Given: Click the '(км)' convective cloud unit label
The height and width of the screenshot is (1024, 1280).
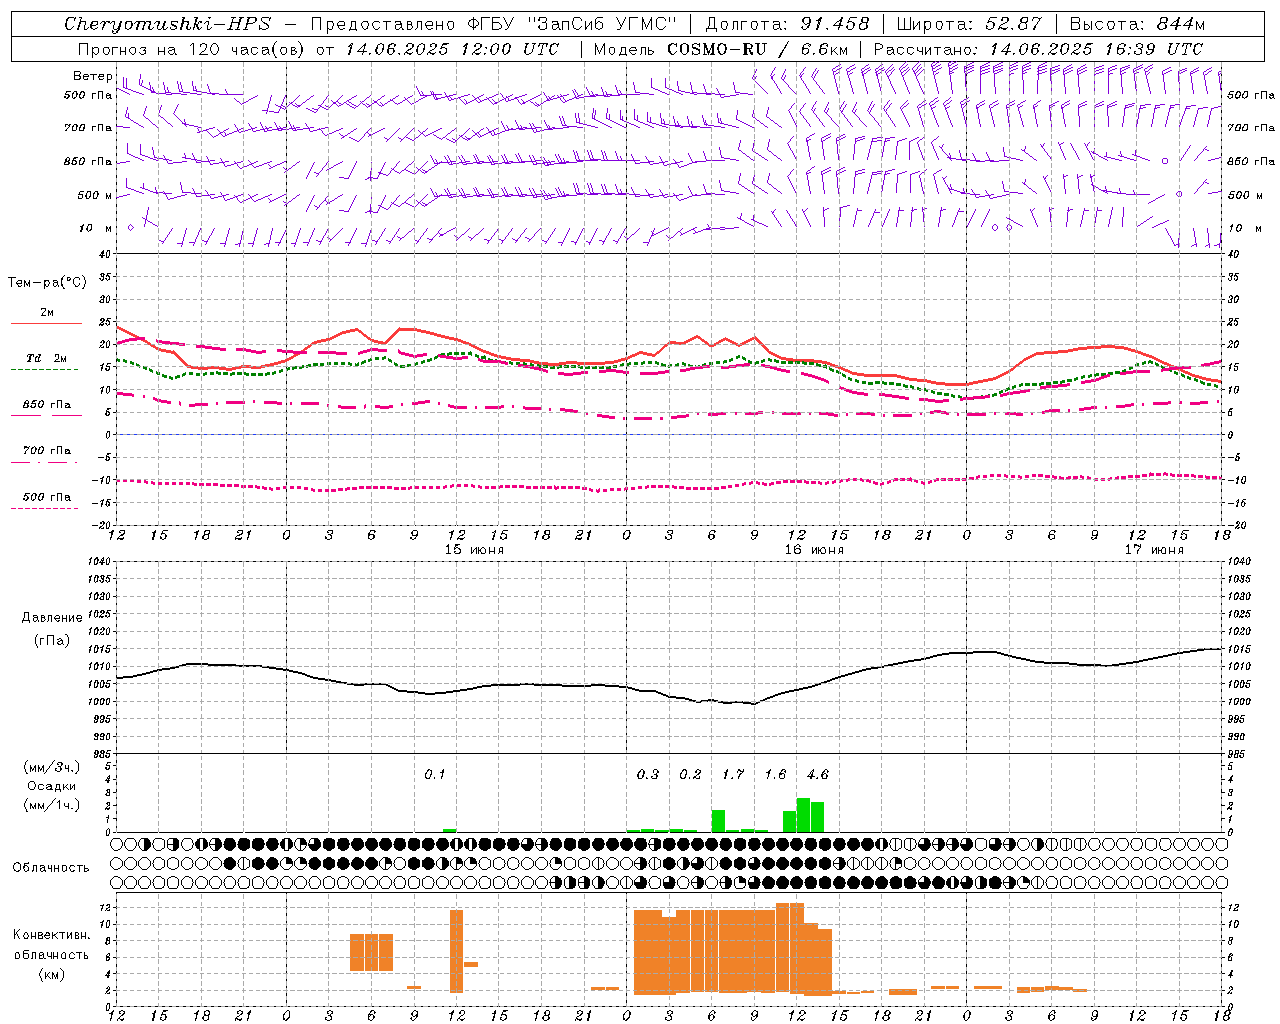Looking at the screenshot, I should coord(51,974).
